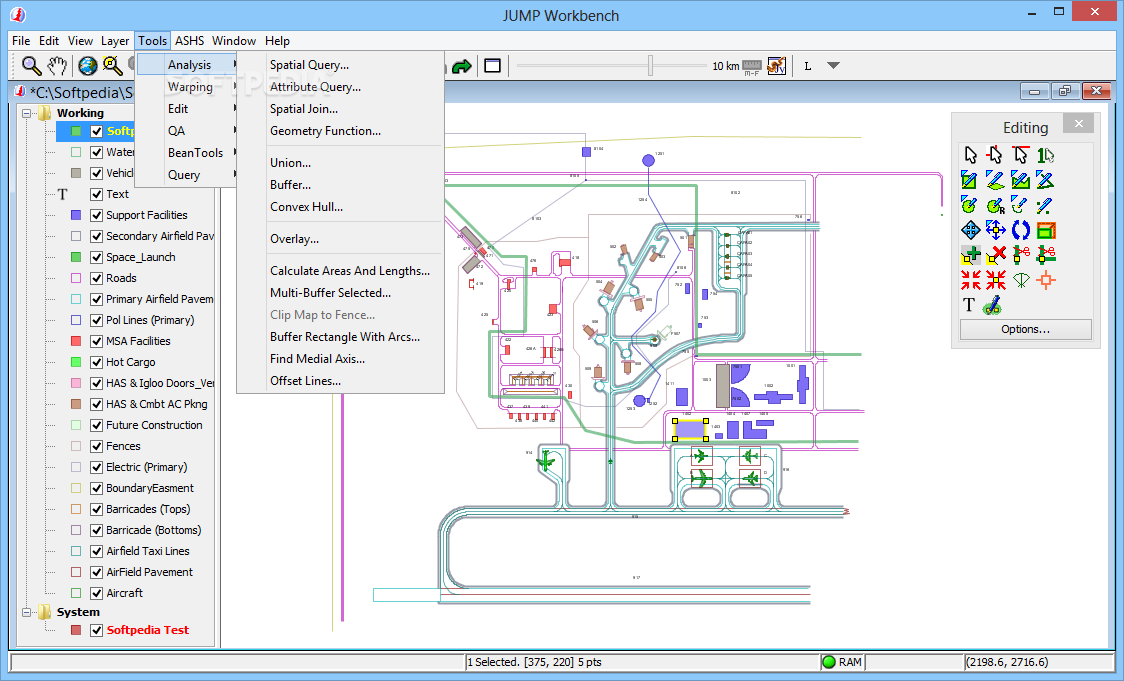Select the Insert Vertex tool
This screenshot has height=681, width=1124.
969,255
